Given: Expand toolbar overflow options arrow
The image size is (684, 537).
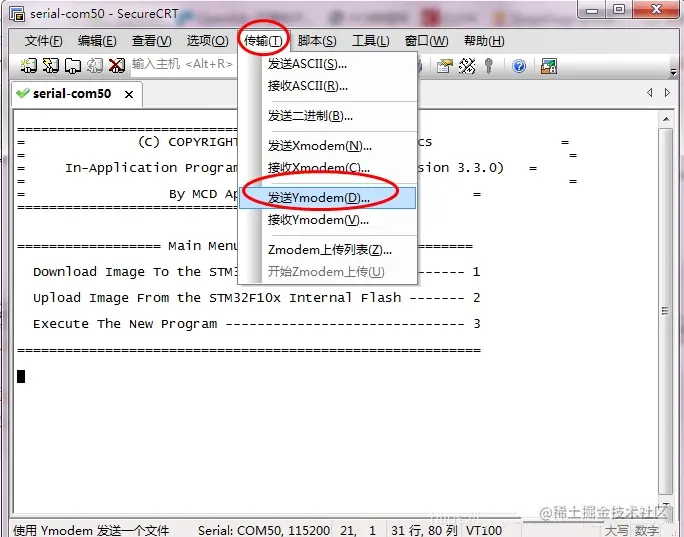Looking at the screenshot, I should pyautogui.click(x=673, y=72).
